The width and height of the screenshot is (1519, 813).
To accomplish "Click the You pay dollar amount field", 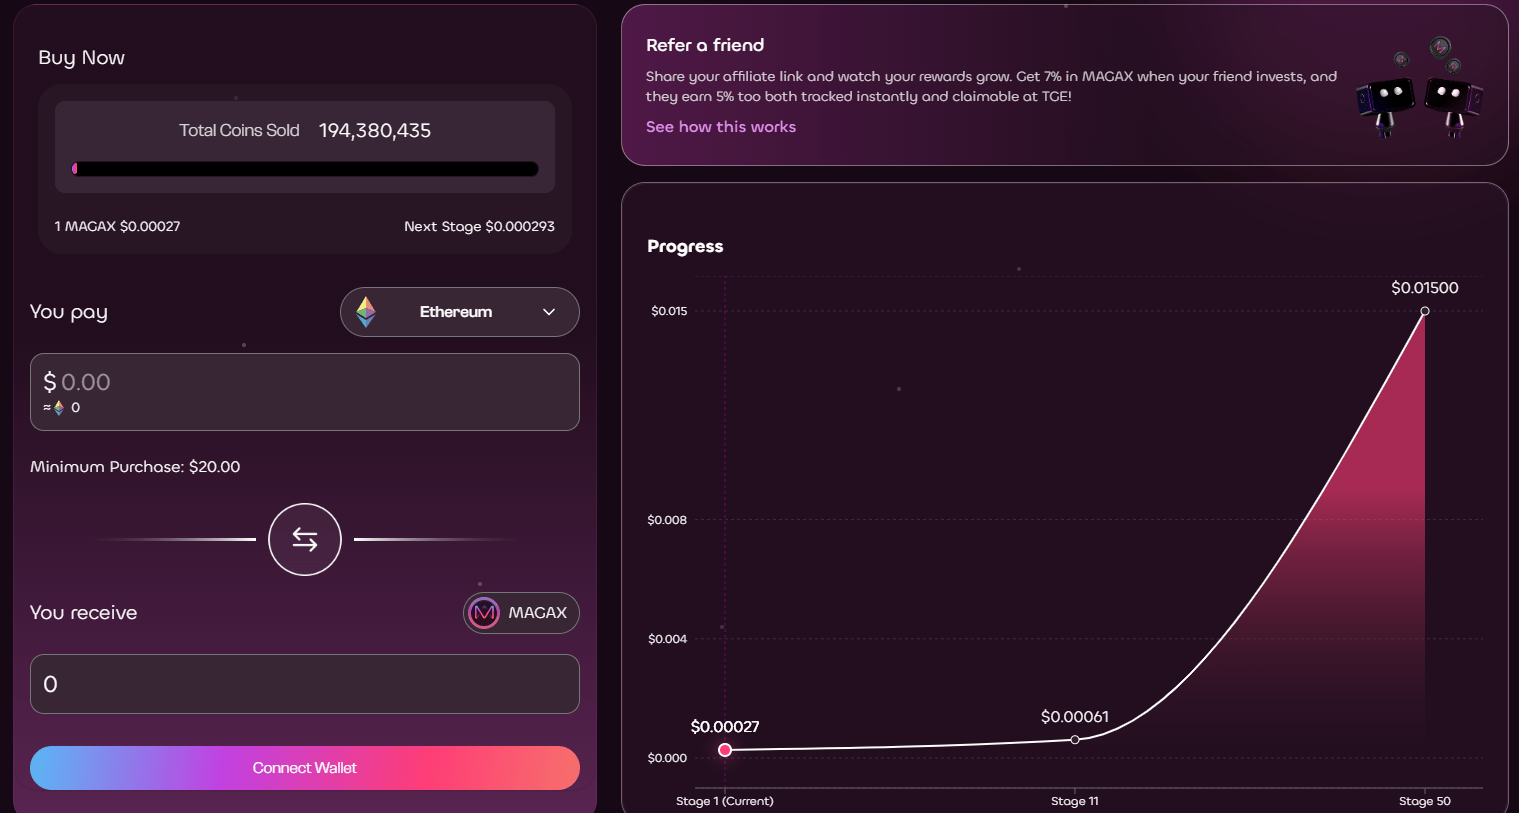I will [x=305, y=383].
